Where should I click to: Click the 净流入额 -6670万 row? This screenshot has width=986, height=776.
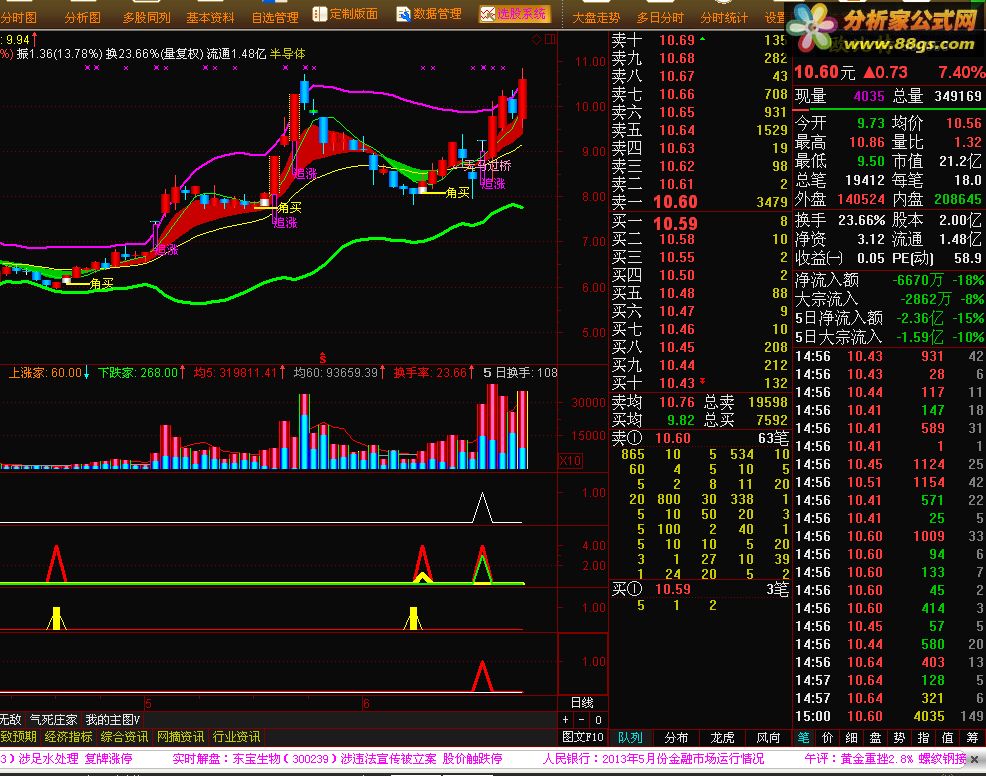889,280
